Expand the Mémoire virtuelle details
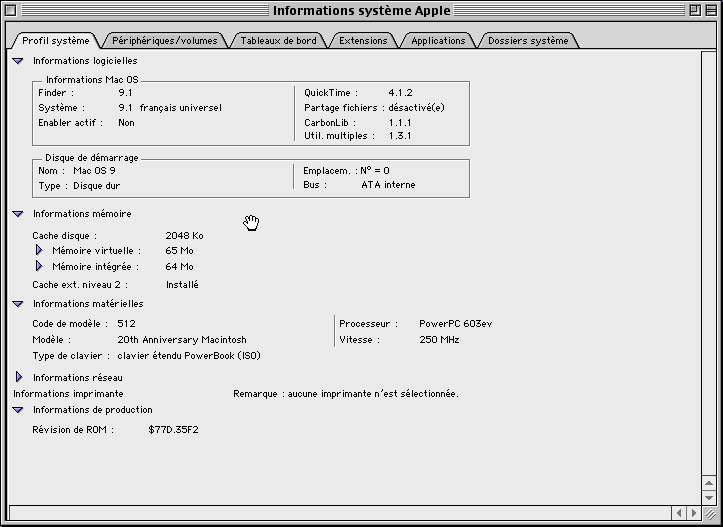This screenshot has width=723, height=527. pyautogui.click(x=39, y=250)
